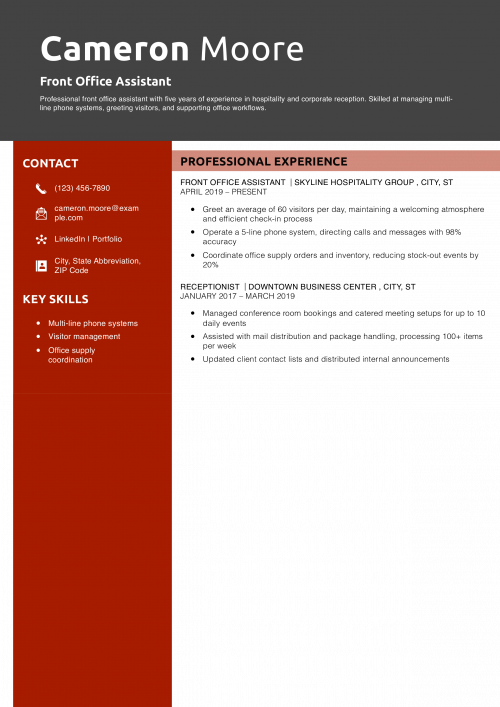The image size is (500, 707).
Task: Select the Front Office Assistant subtitle
Action: [x=106, y=81]
